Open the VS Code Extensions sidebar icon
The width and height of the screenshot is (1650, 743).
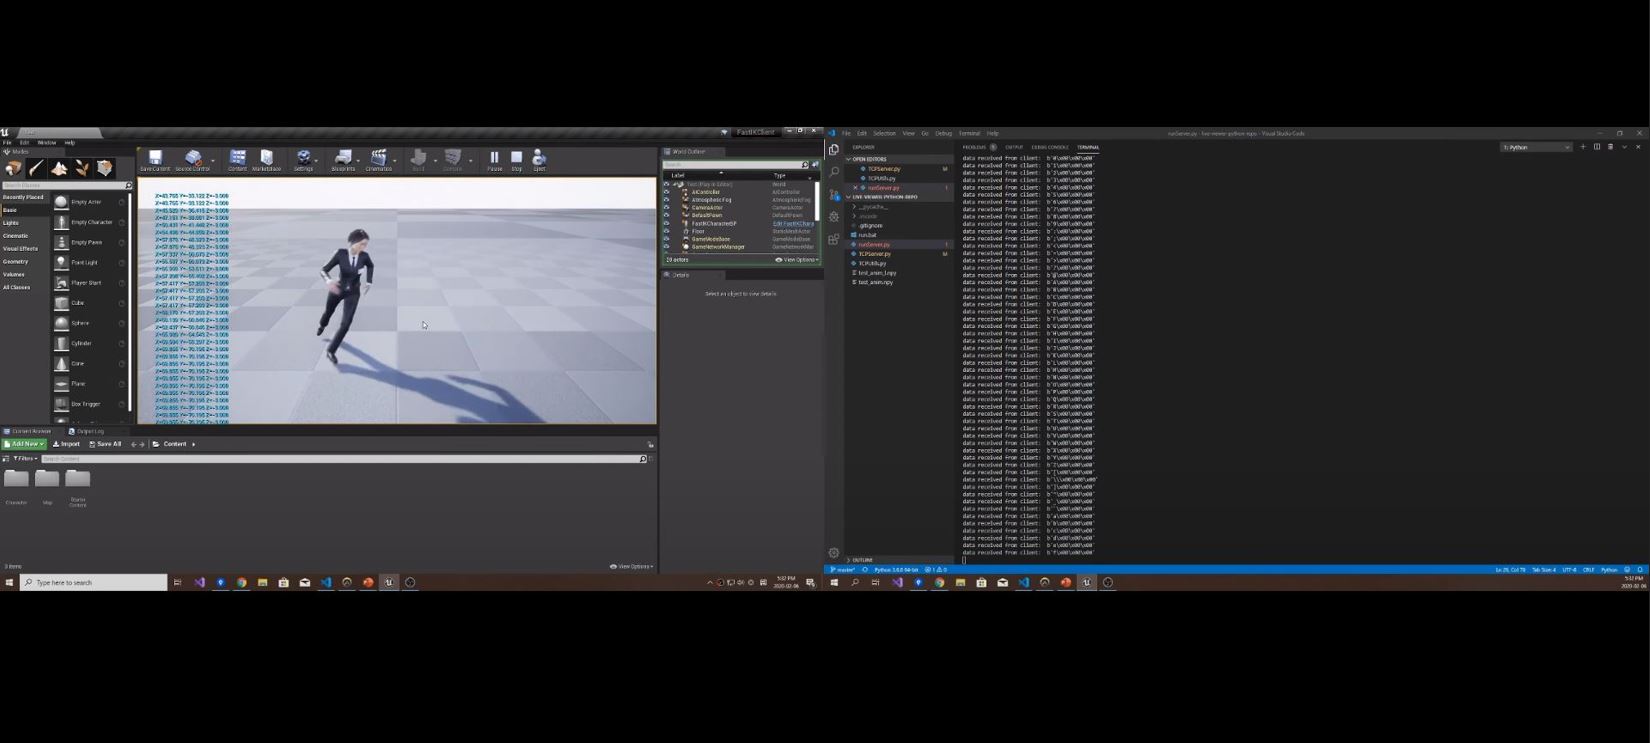tap(834, 239)
